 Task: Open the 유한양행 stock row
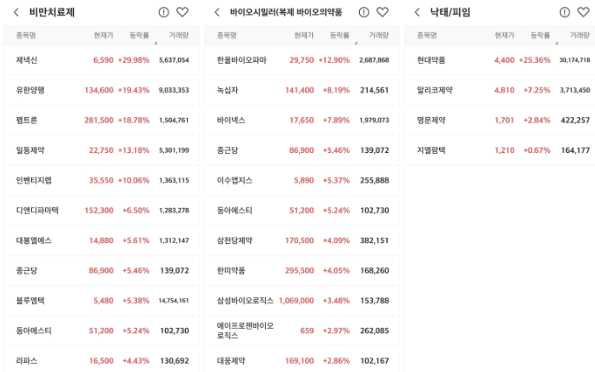(x=101, y=90)
